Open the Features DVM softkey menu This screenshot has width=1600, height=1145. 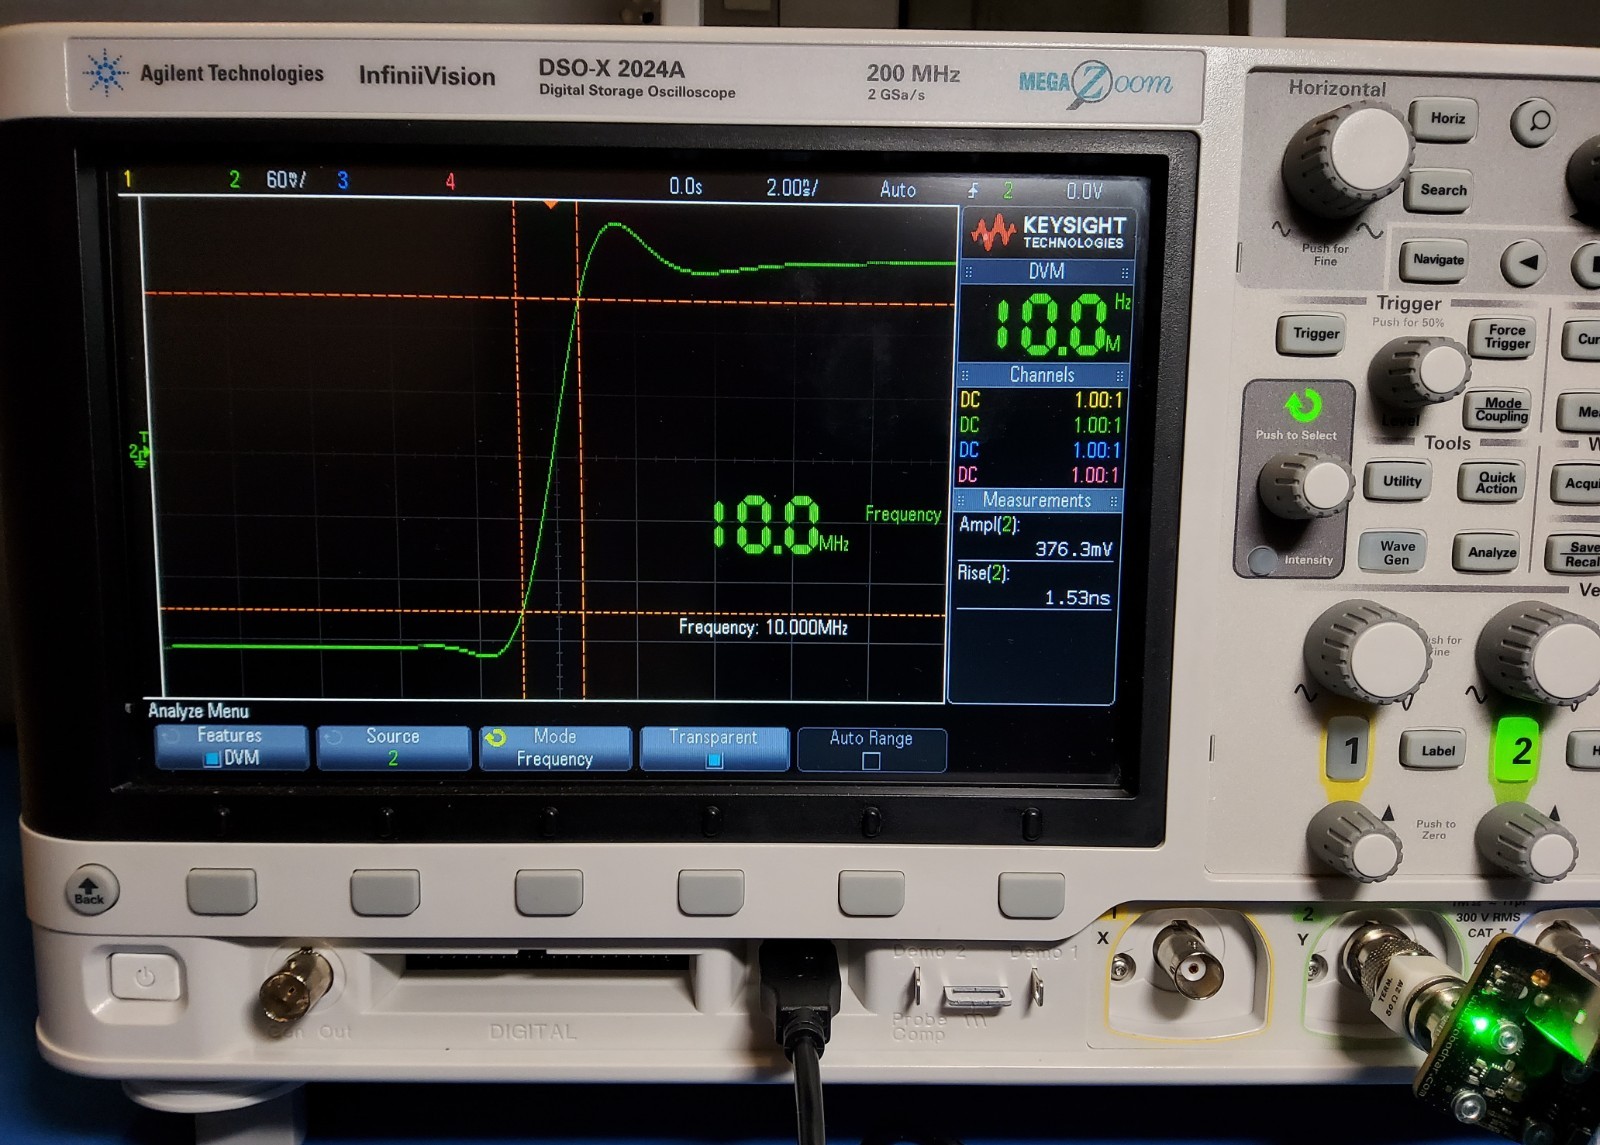tap(231, 747)
